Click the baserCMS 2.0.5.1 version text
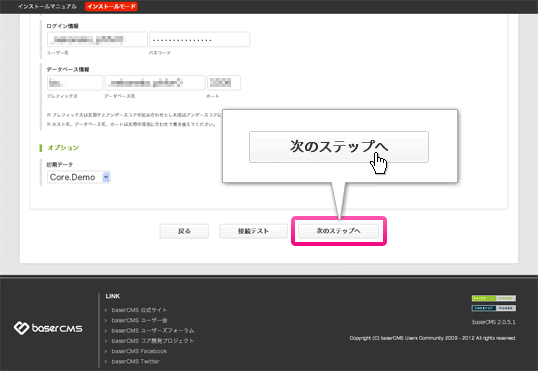Viewport: 538px width, 371px height. pyautogui.click(x=494, y=322)
